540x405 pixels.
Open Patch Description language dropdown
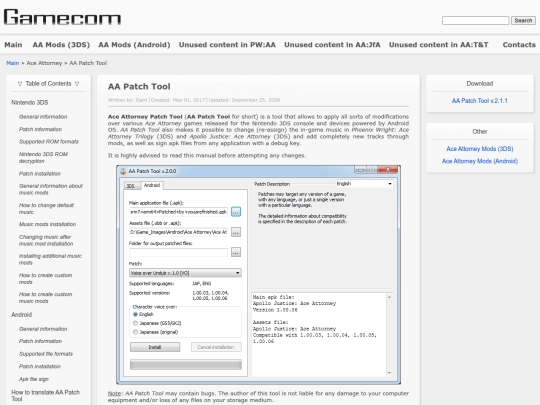click(x=364, y=184)
